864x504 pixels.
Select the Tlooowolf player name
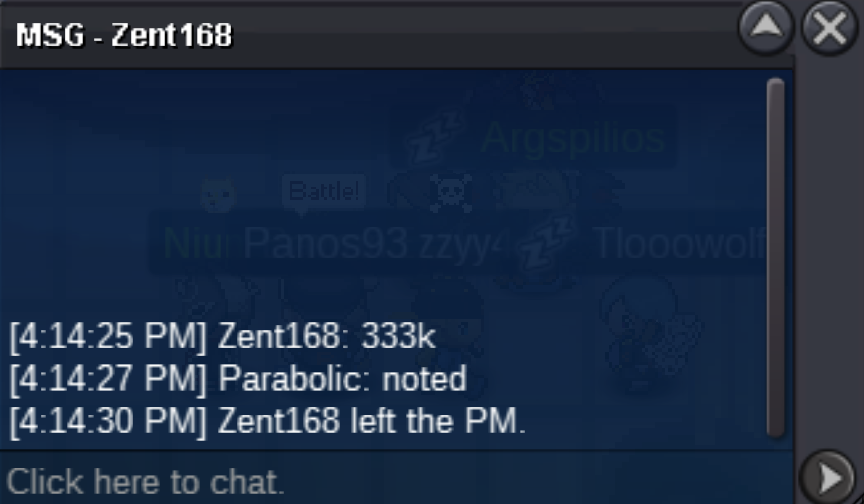(x=681, y=243)
